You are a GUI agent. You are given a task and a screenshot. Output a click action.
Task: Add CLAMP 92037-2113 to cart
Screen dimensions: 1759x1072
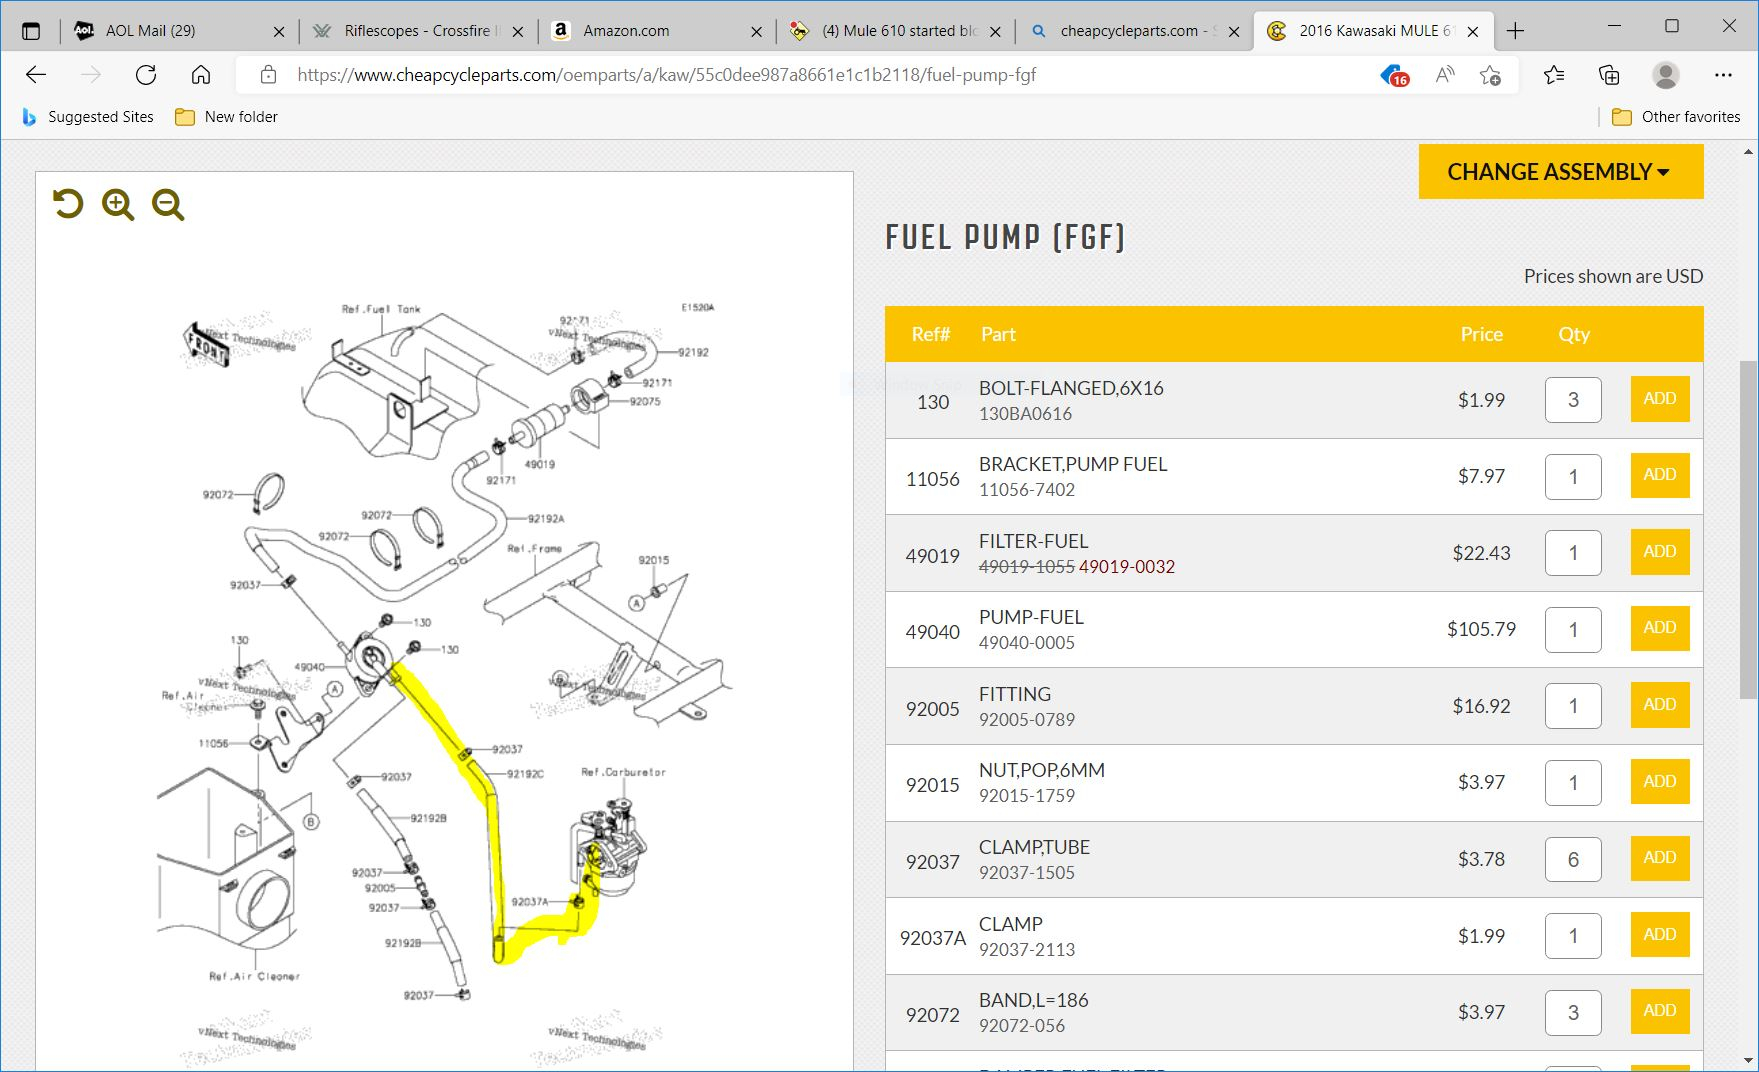[x=1660, y=935]
